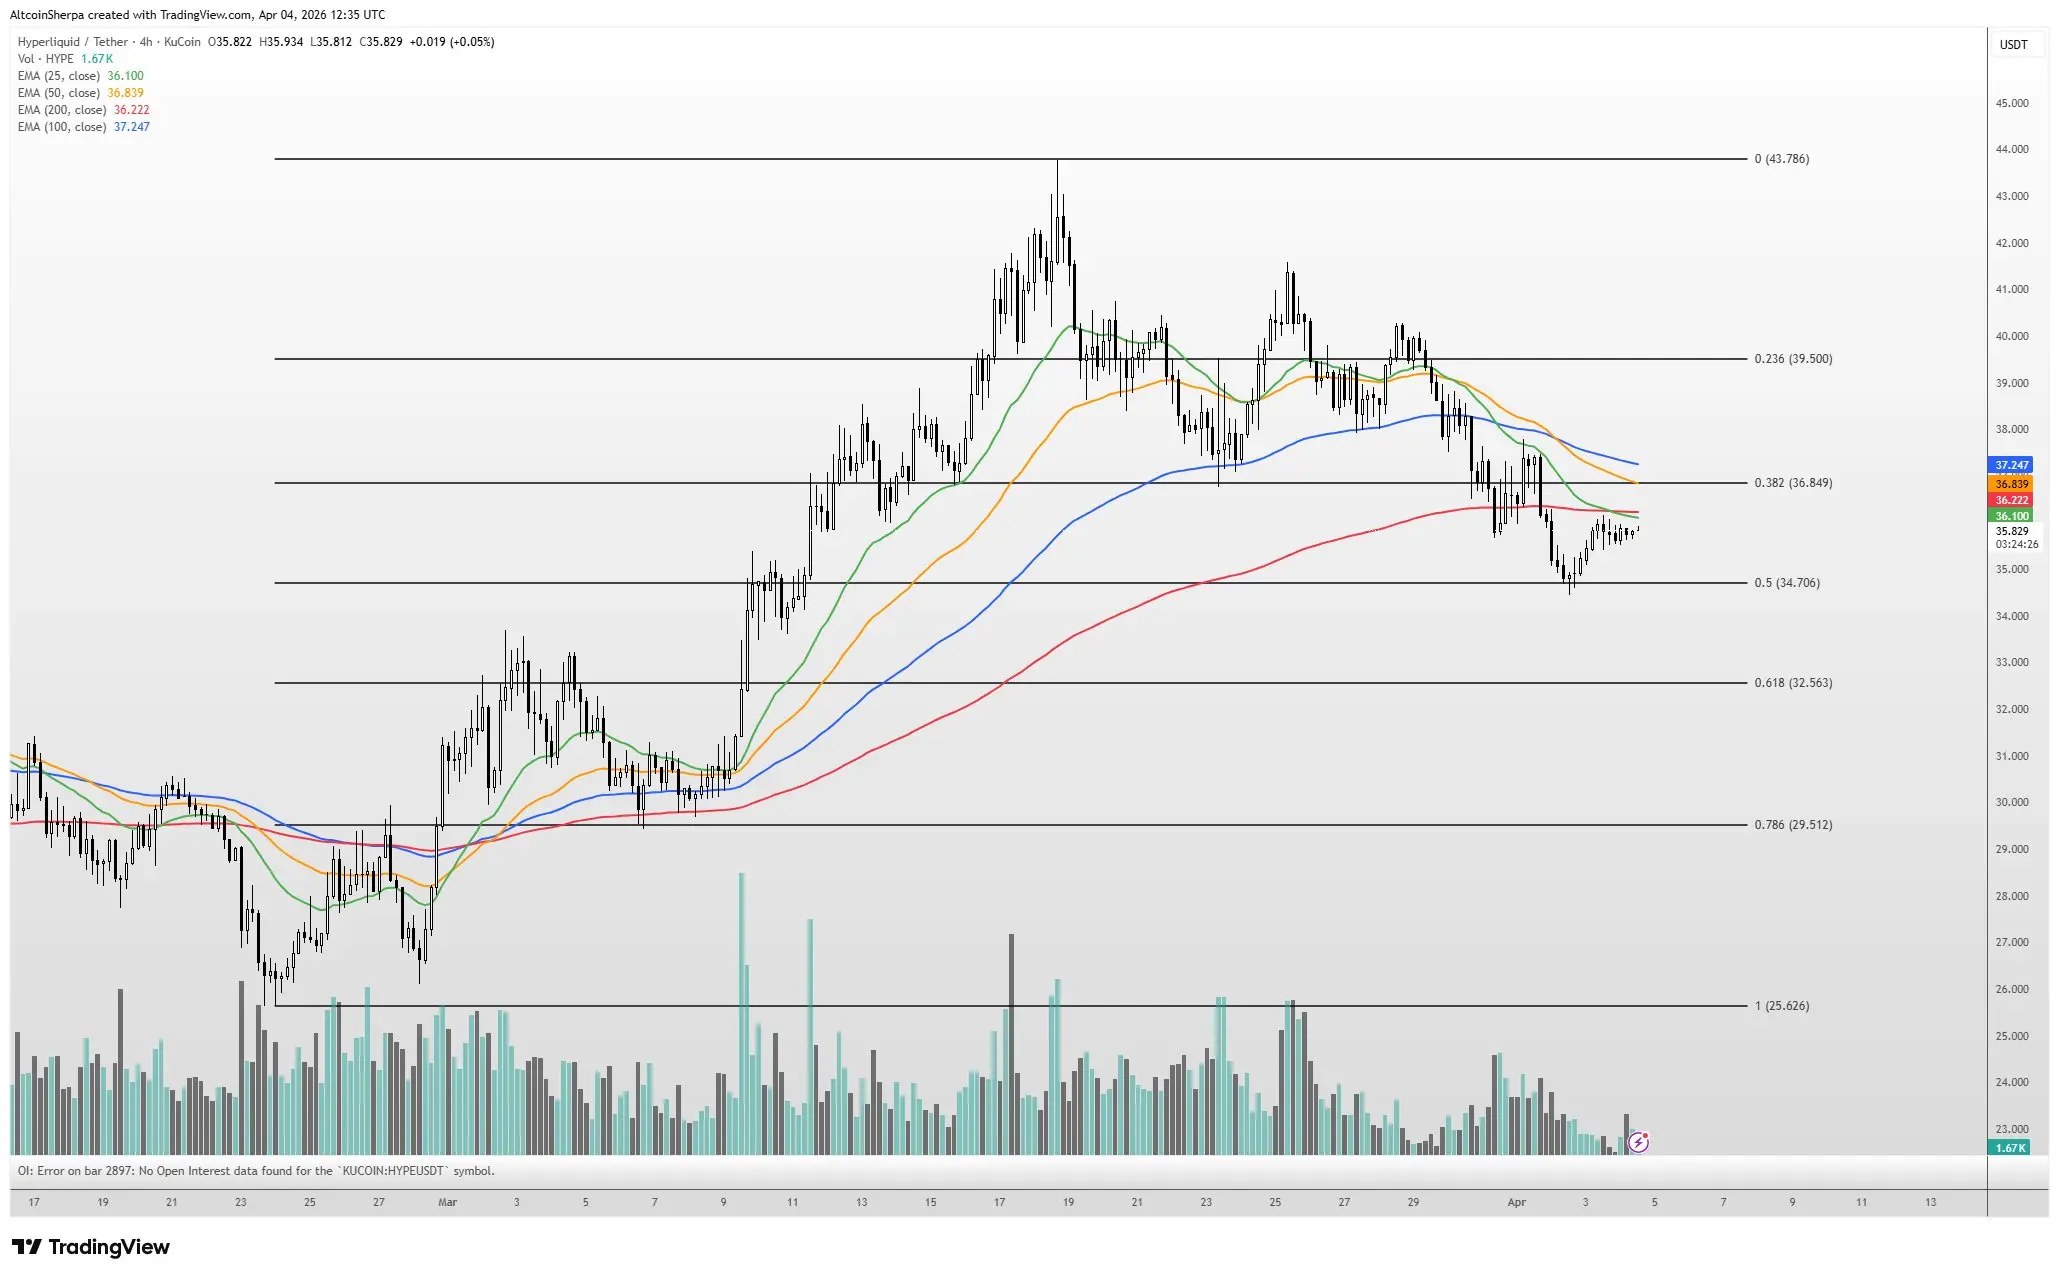This screenshot has width=2059, height=1277.
Task: Click the teal 1.67K volume tag
Action: point(2010,1148)
